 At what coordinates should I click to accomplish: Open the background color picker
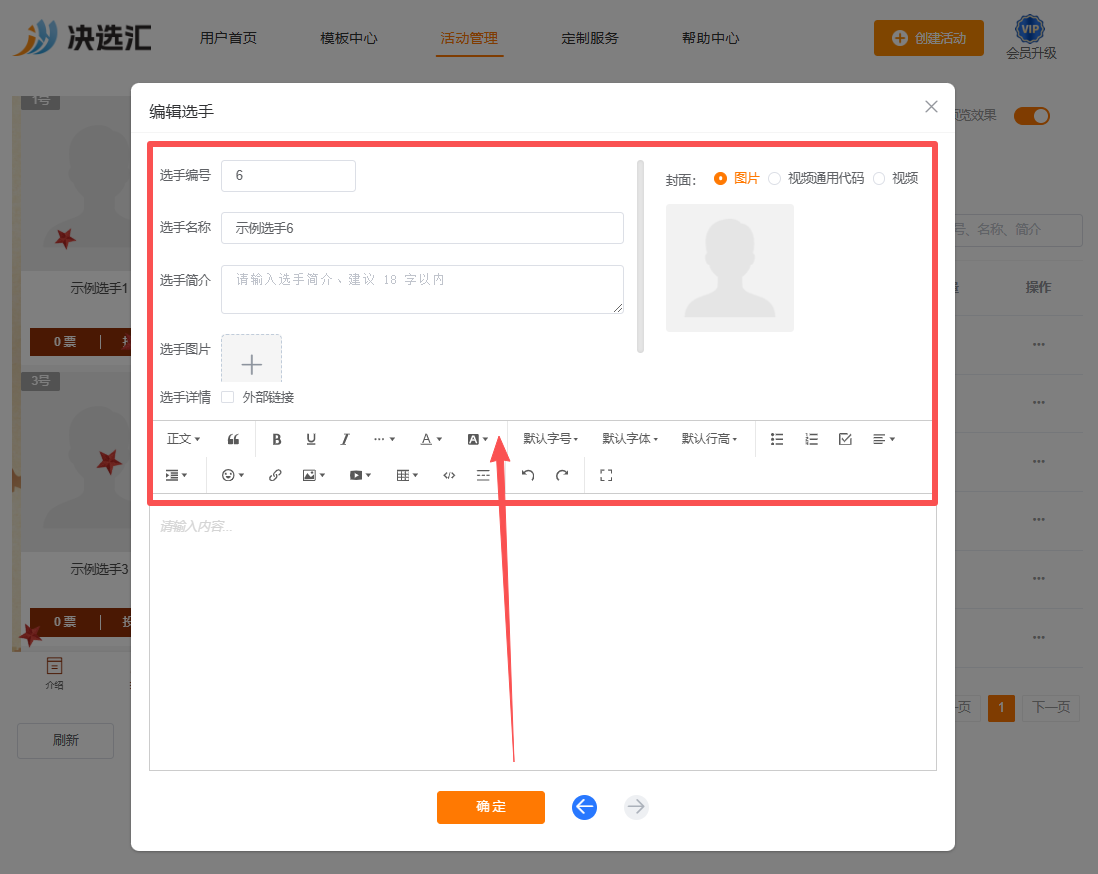[478, 439]
